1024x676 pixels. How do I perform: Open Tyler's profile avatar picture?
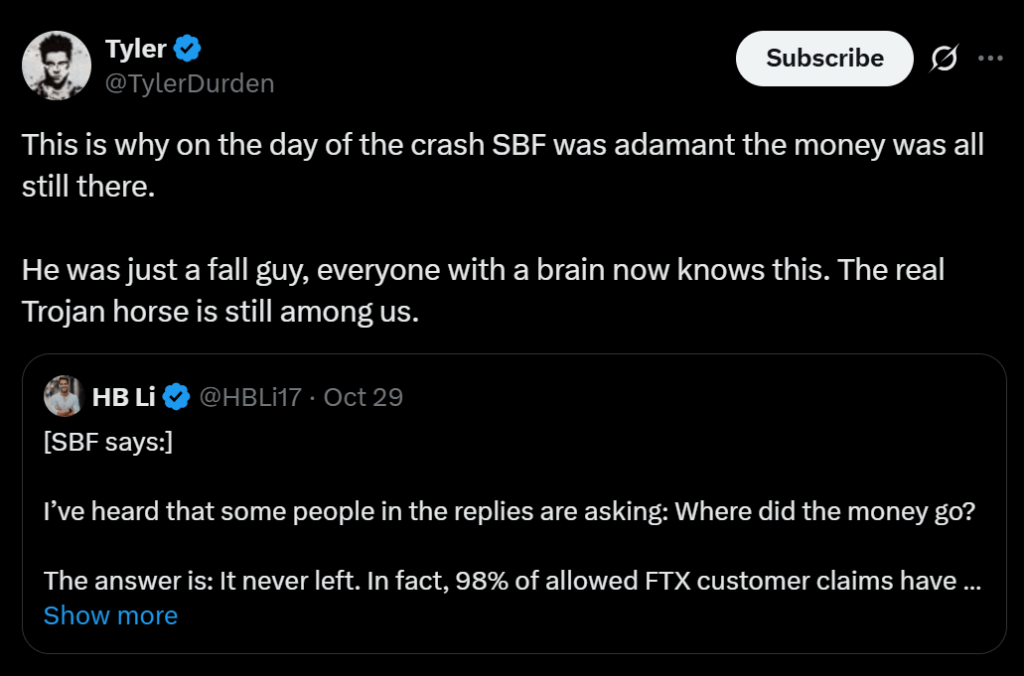point(57,65)
